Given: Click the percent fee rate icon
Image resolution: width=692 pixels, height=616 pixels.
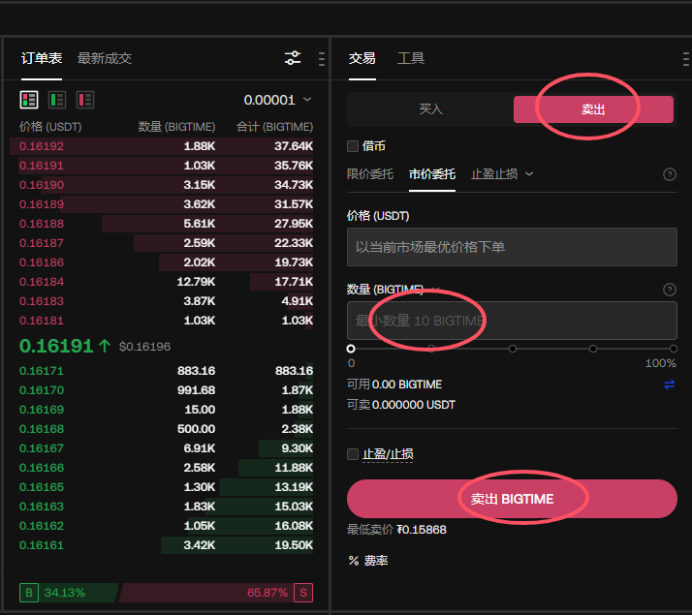Looking at the screenshot, I should (x=354, y=561).
